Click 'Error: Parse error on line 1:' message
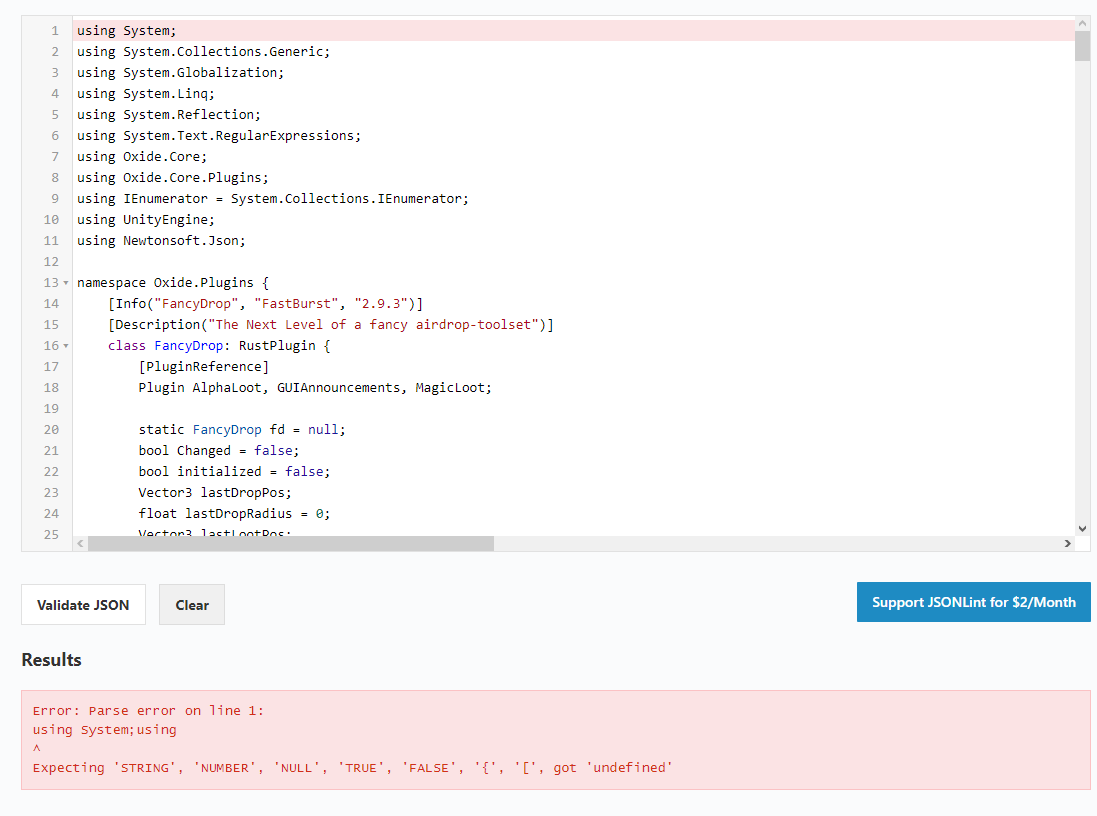Viewport: 1097px width, 816px height. pyautogui.click(x=148, y=710)
